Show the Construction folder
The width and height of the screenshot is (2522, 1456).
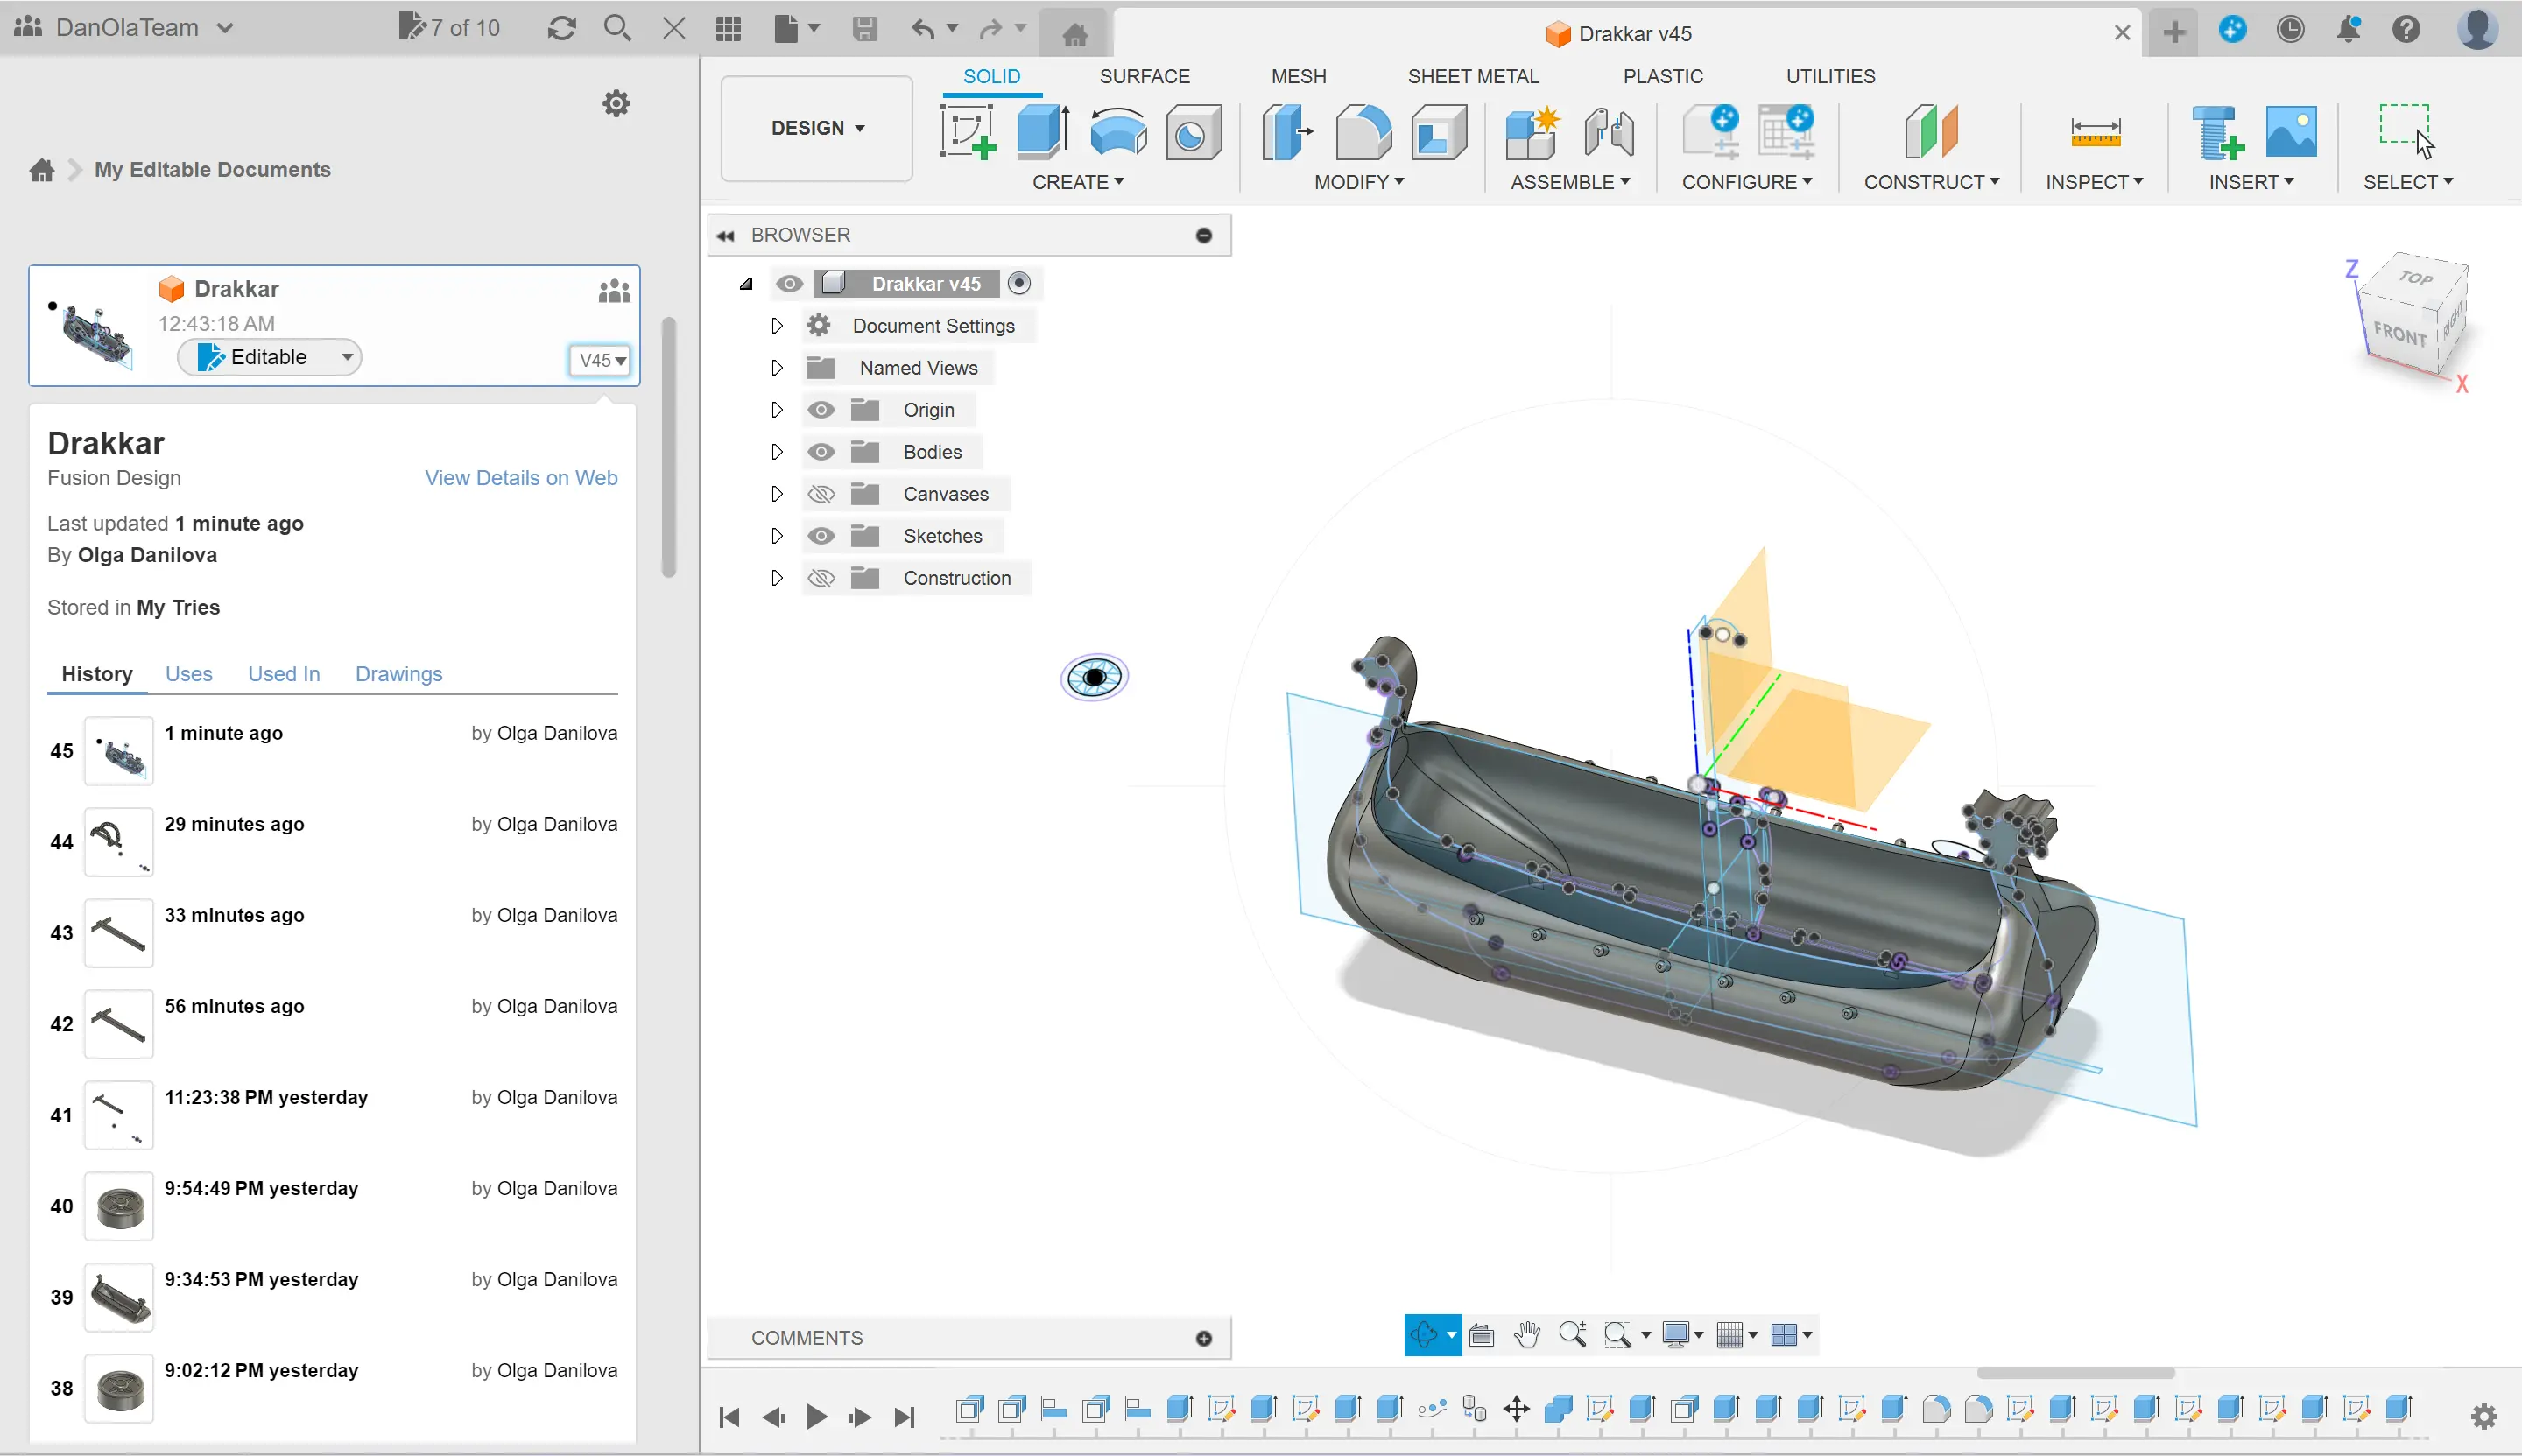[821, 578]
